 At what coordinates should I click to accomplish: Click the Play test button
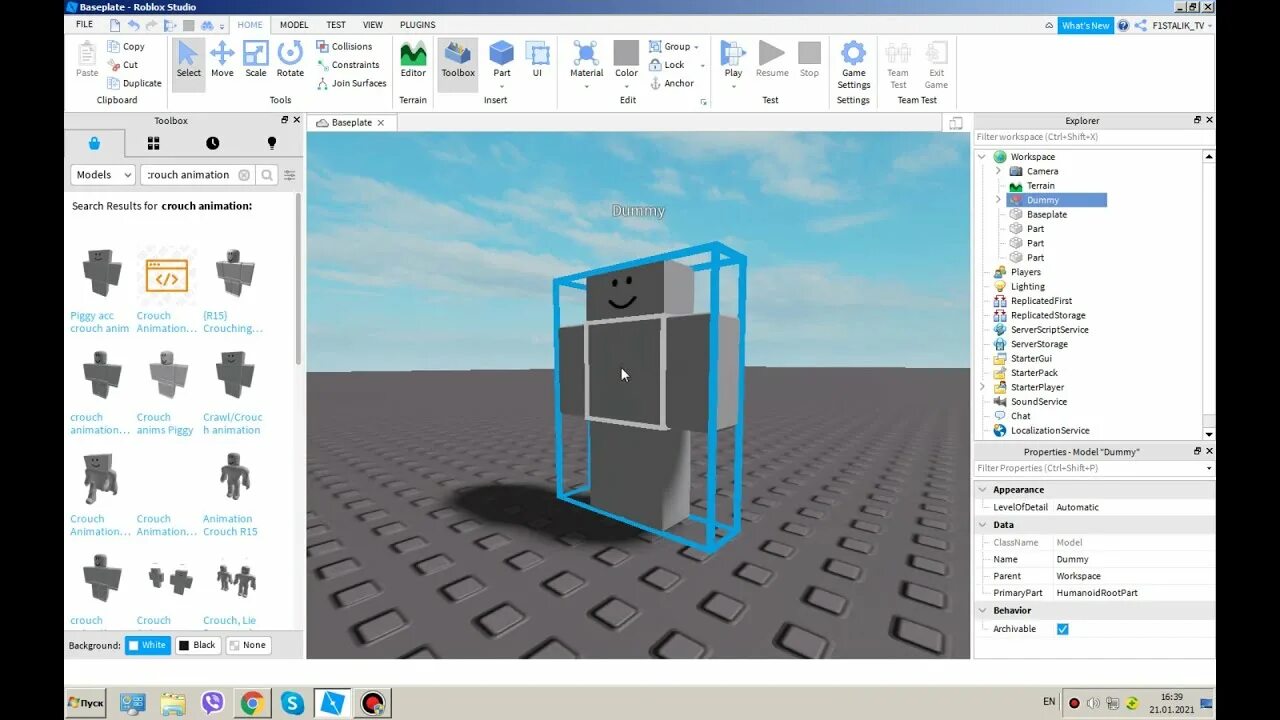click(733, 62)
